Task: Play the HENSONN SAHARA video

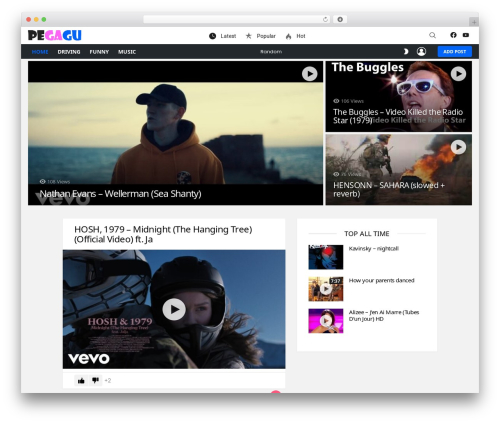Action: pos(458,147)
